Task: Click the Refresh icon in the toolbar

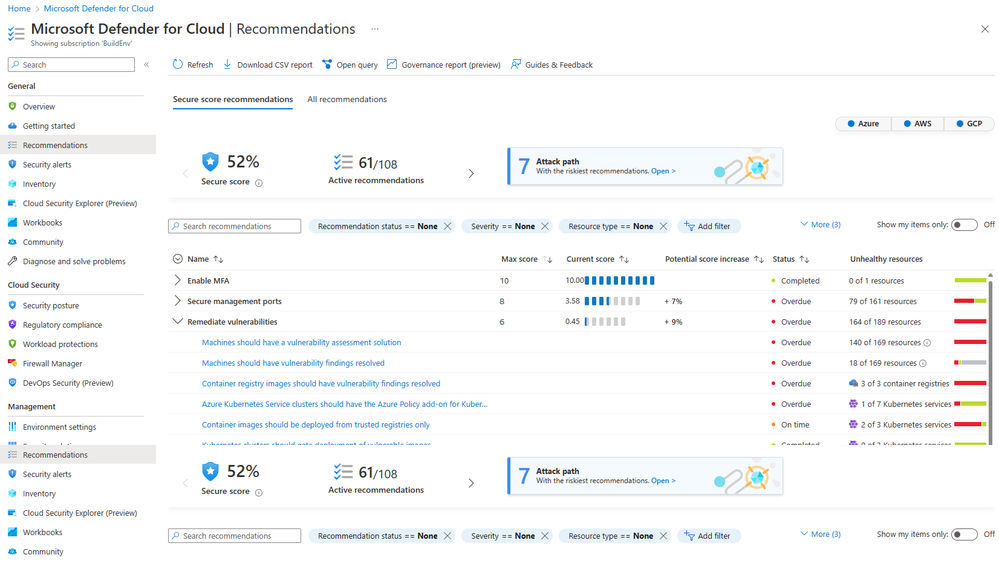Action: pyautogui.click(x=178, y=64)
